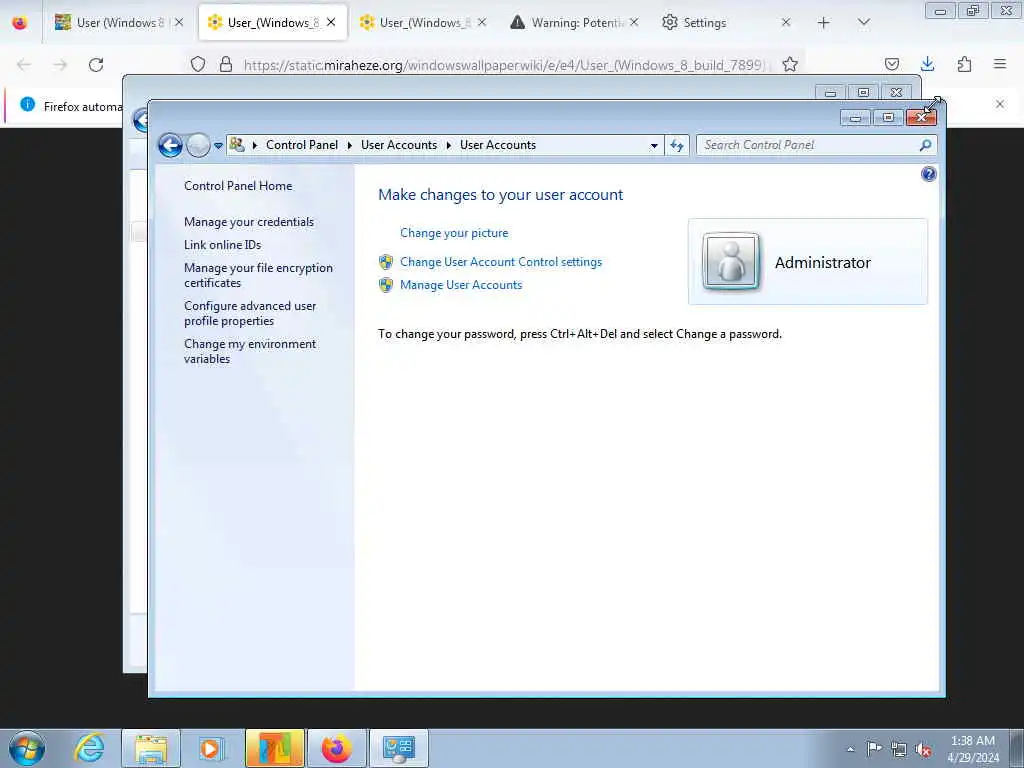Dismiss the Firefox notification bar

pyautogui.click(x=1000, y=104)
